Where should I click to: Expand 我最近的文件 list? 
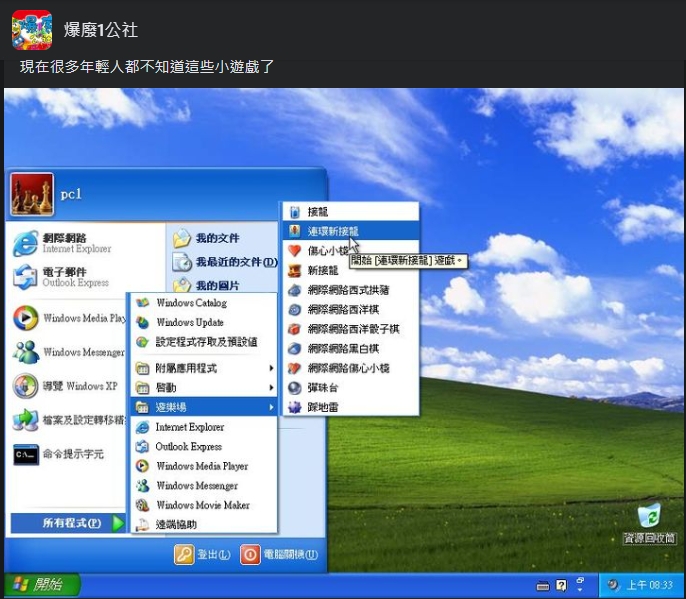tap(223, 262)
